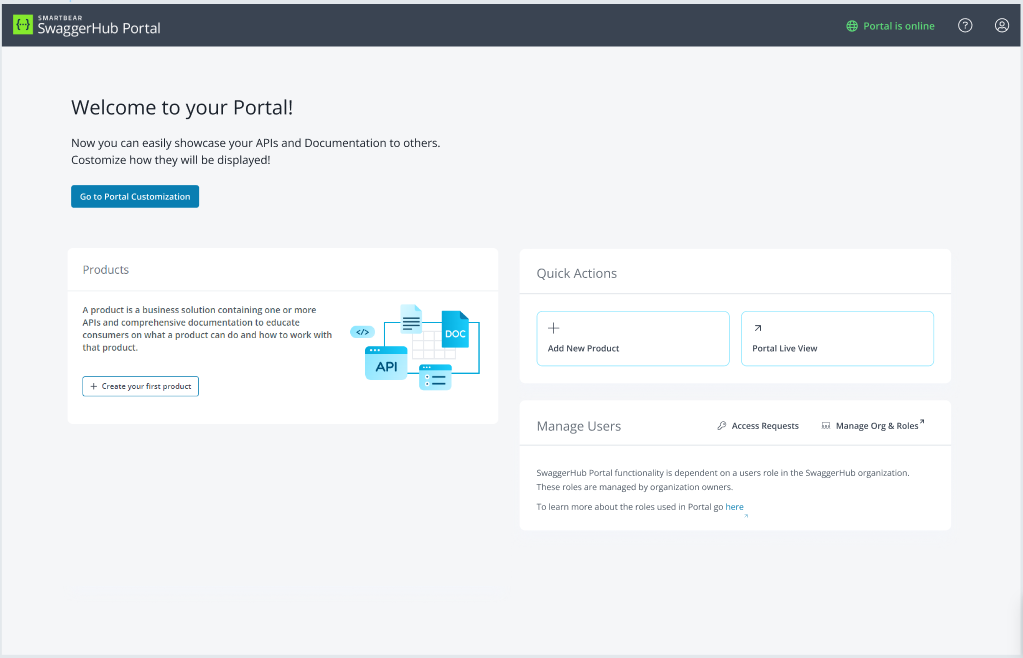Click the SmartBear logo in the header
Viewport: 1023px width, 658px height.
tap(21, 24)
